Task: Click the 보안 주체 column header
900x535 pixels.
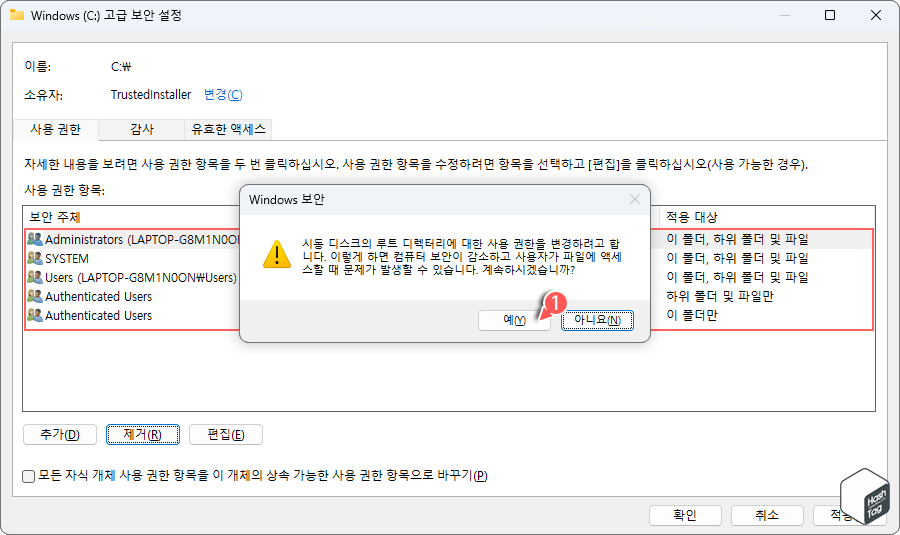Action: pos(55,218)
